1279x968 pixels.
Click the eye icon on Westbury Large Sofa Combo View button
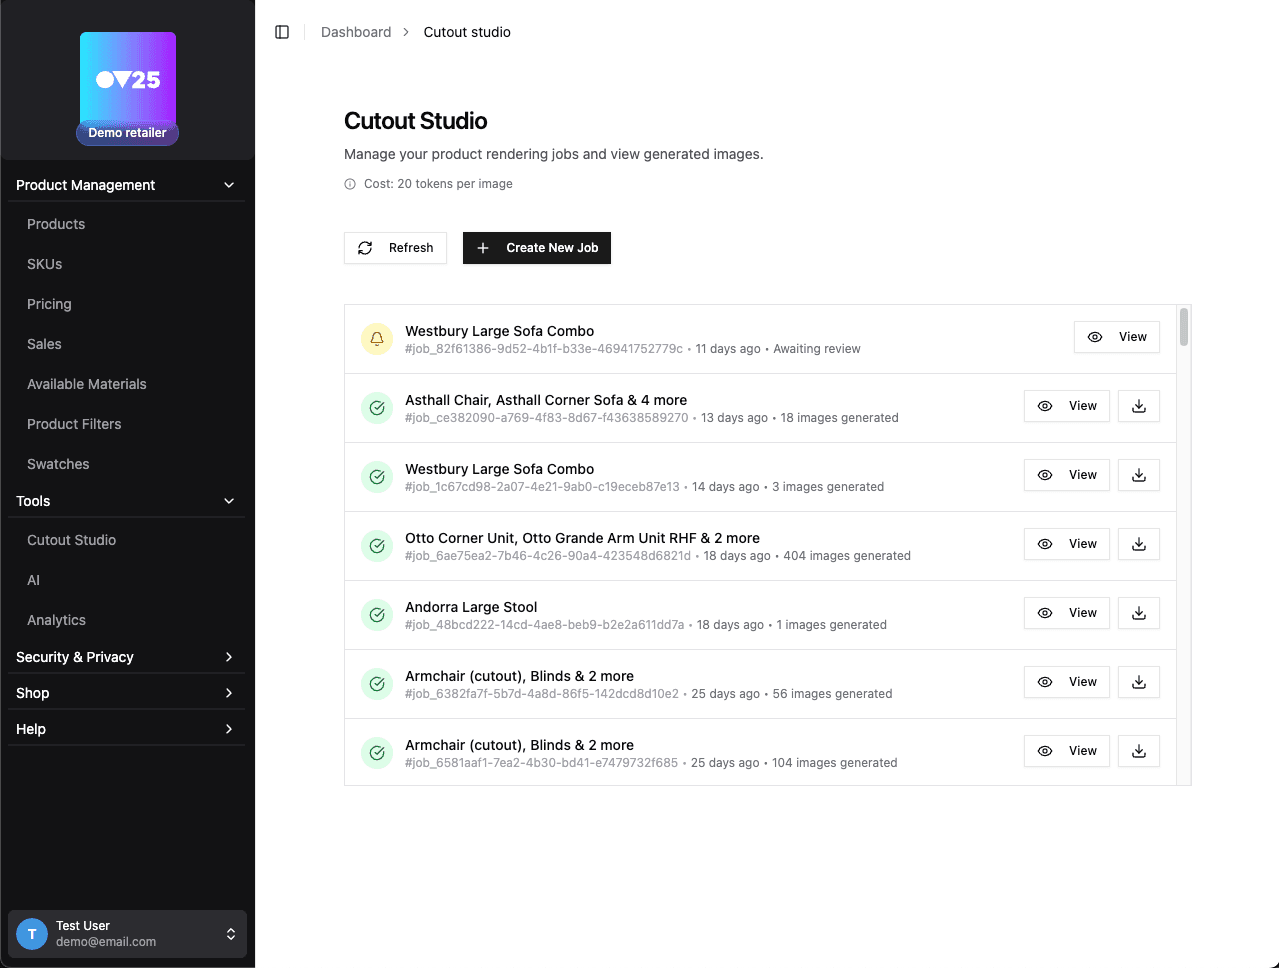1093,337
